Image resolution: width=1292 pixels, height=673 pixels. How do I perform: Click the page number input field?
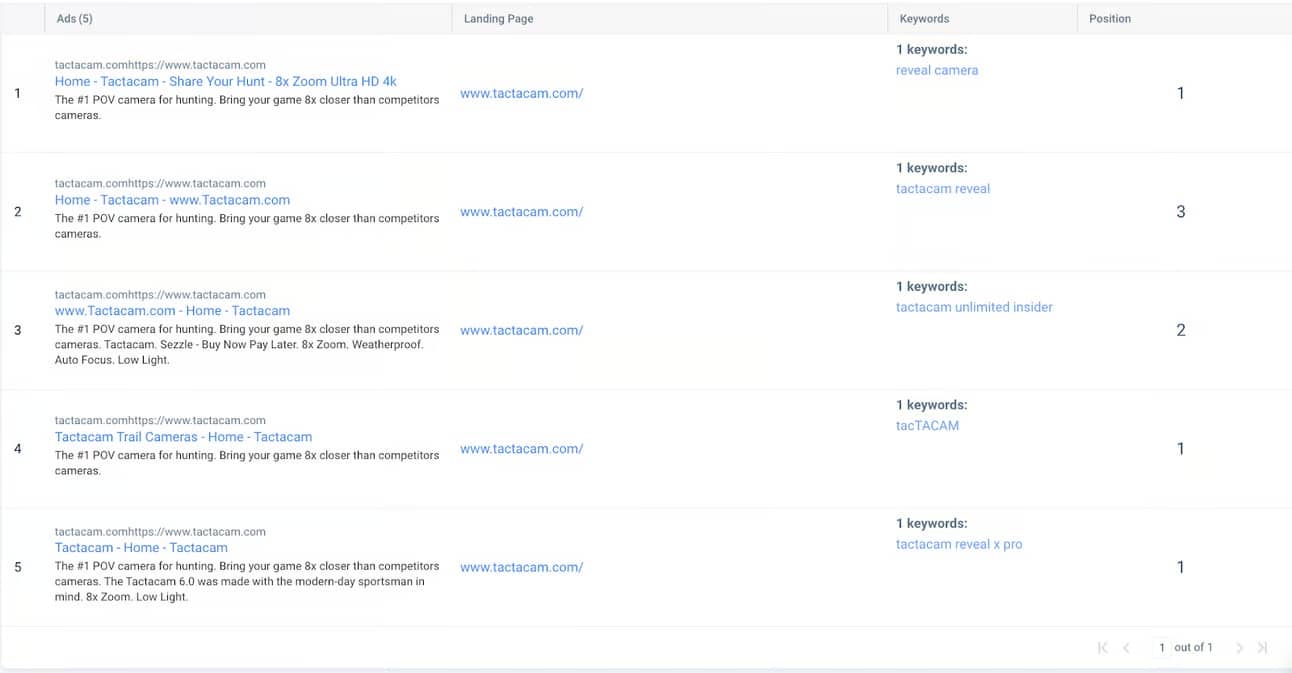(x=1161, y=648)
